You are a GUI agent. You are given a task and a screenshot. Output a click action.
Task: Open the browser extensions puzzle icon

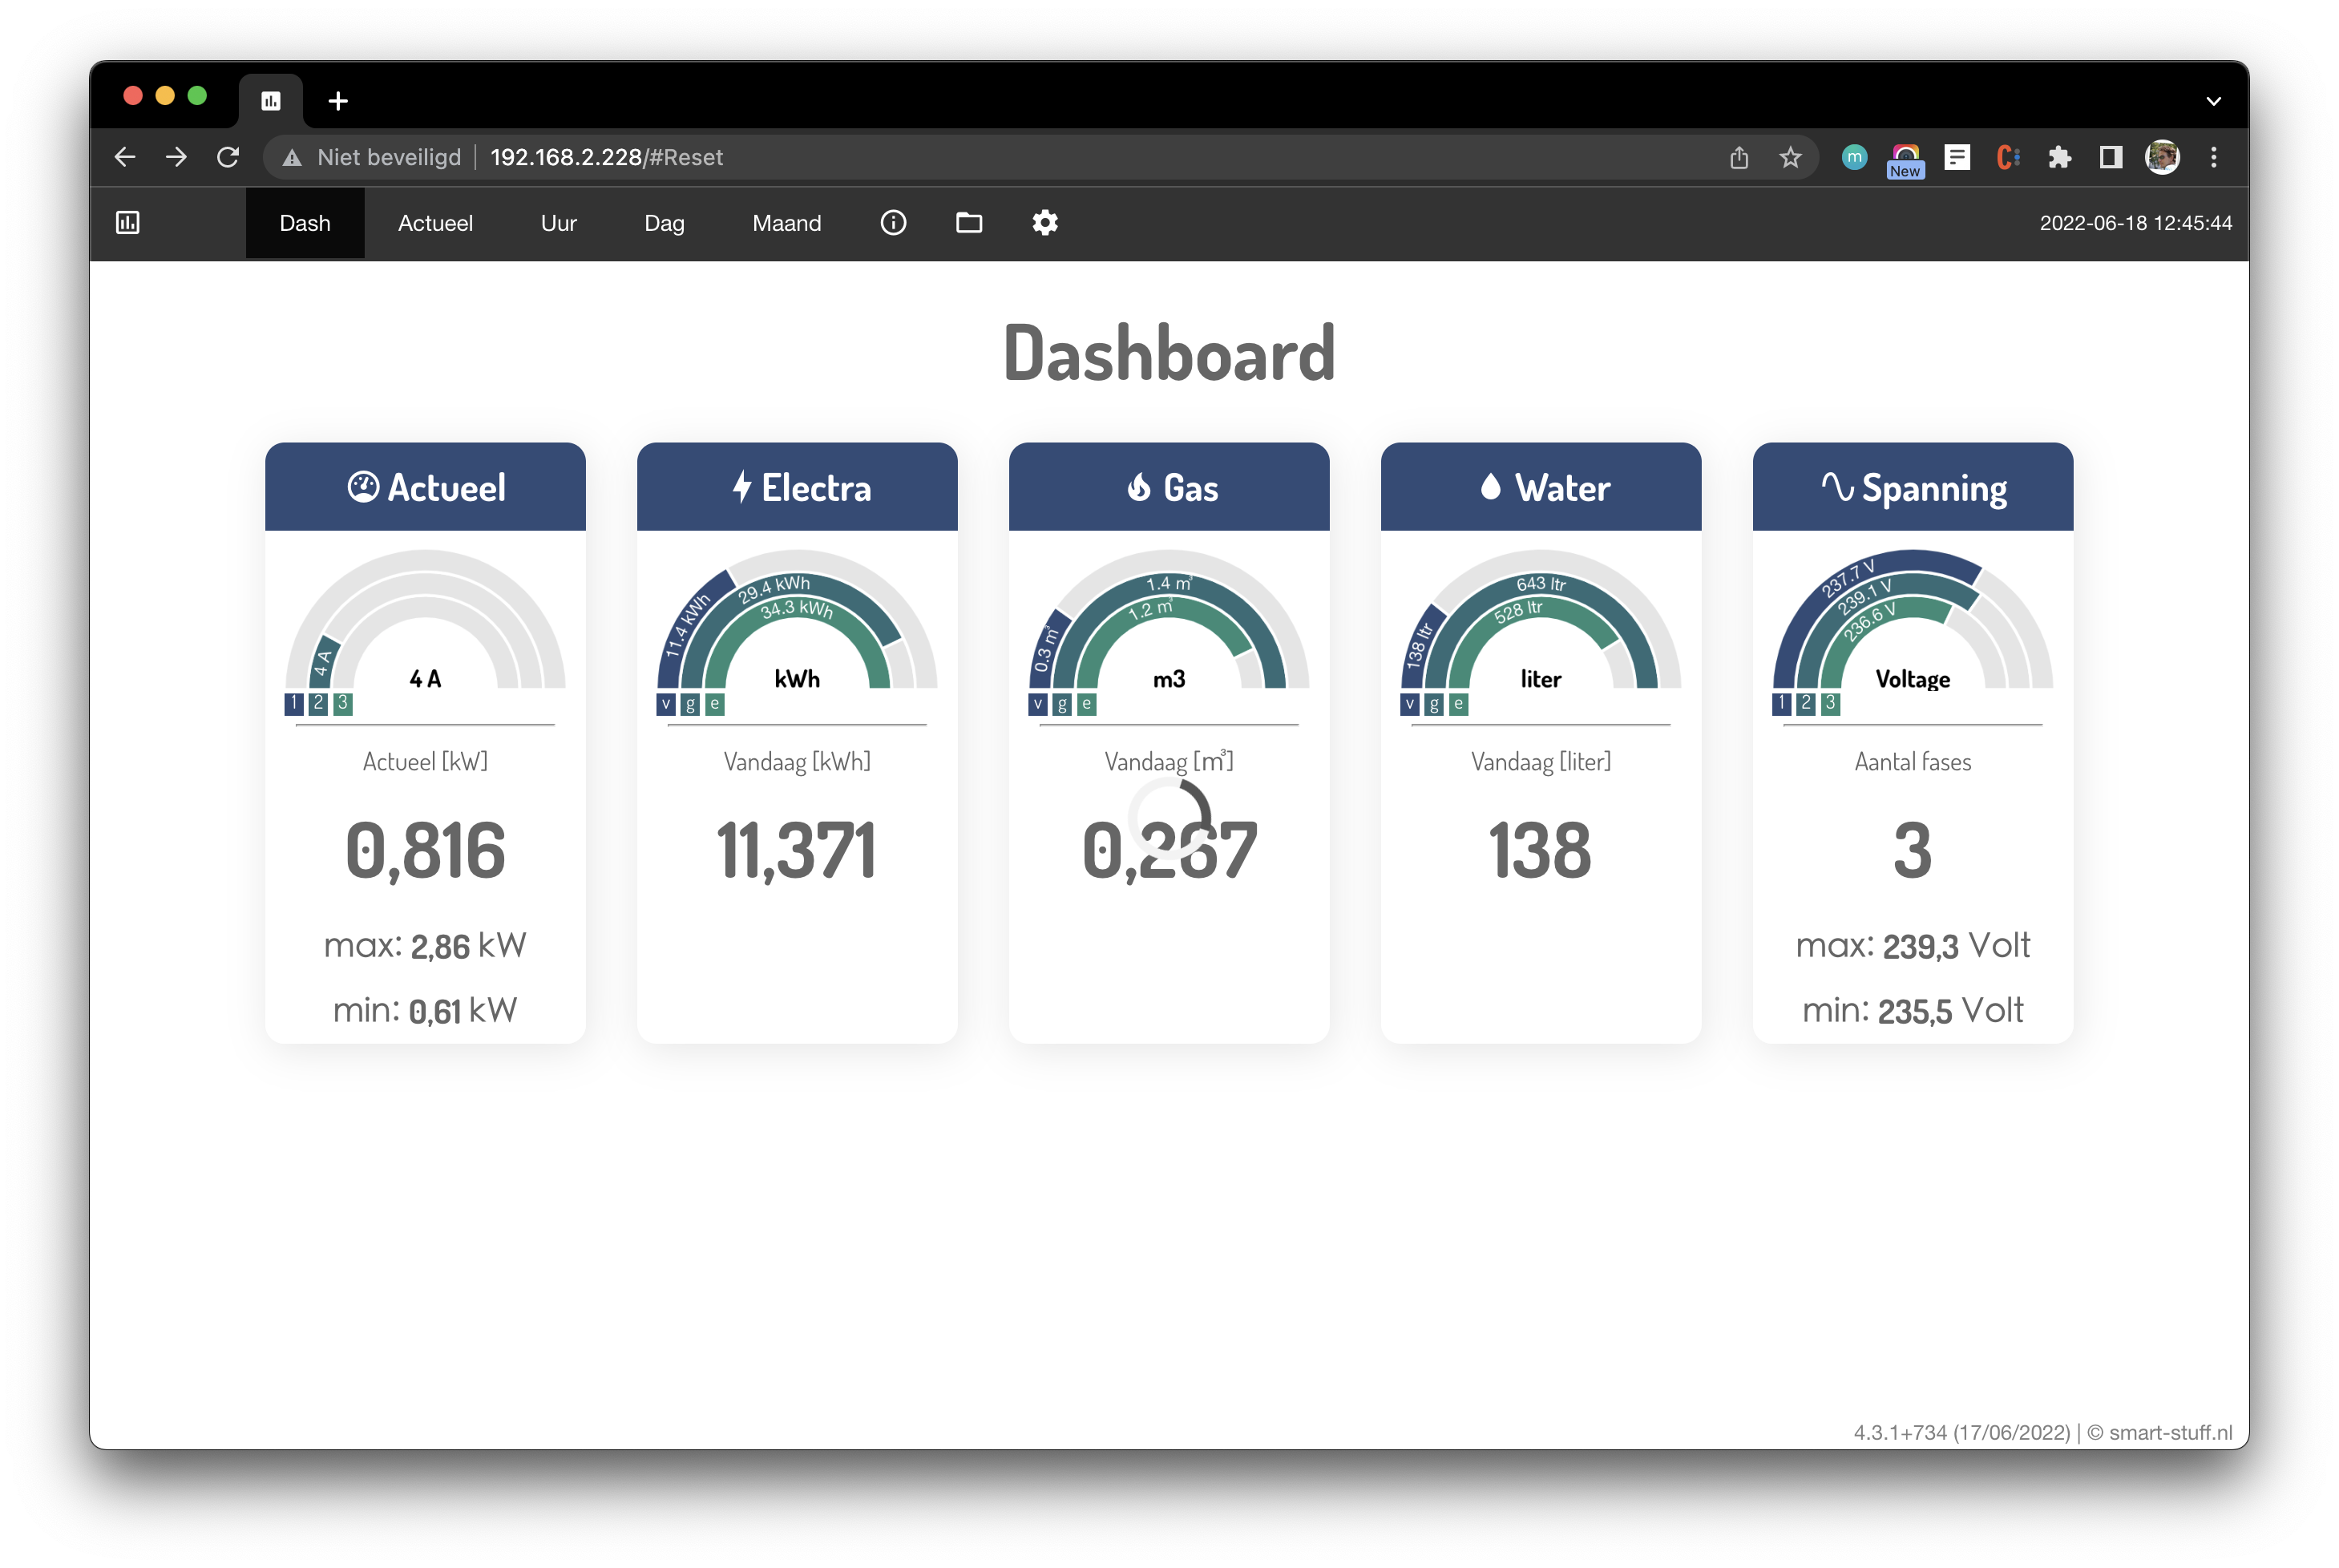coord(2059,157)
